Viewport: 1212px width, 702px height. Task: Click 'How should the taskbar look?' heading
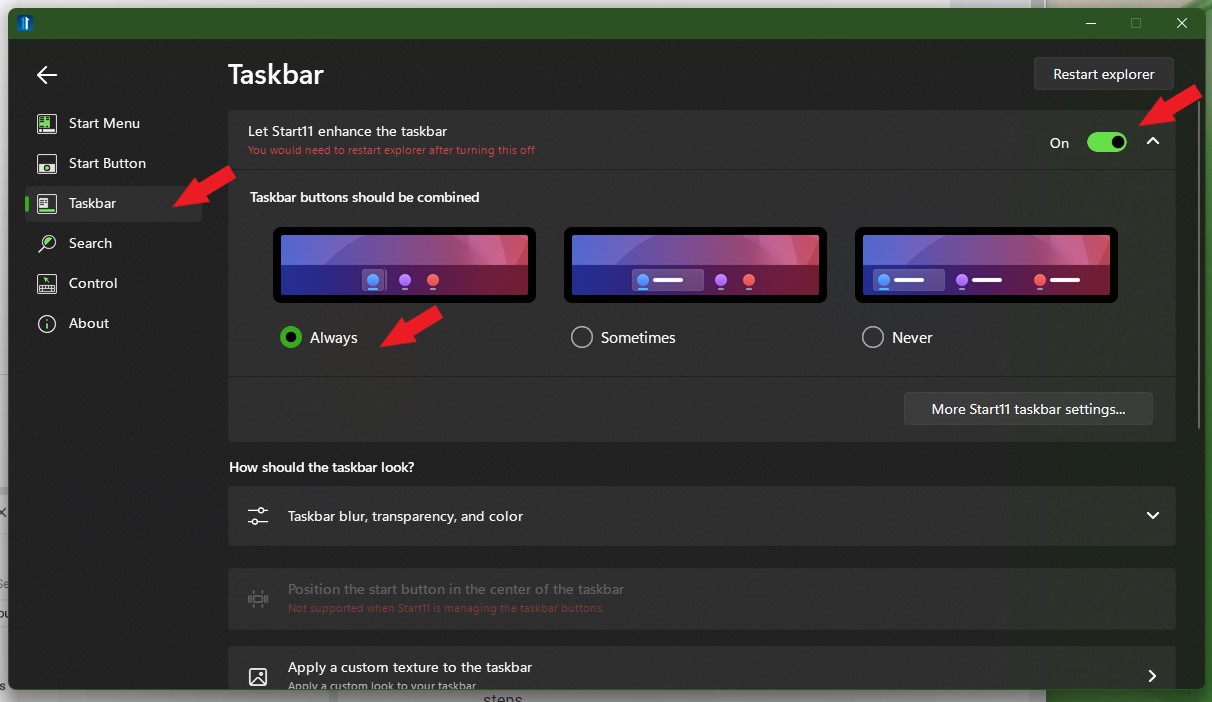322,467
